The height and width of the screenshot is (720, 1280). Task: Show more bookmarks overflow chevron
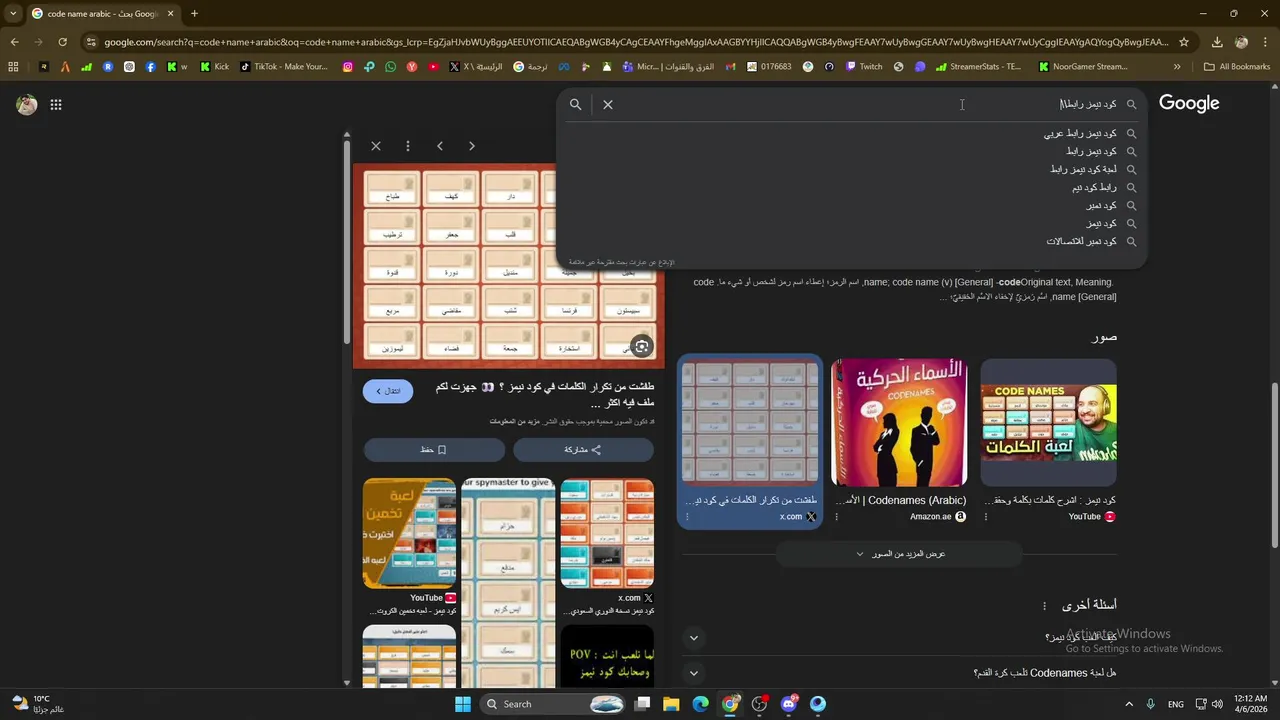click(1177, 67)
